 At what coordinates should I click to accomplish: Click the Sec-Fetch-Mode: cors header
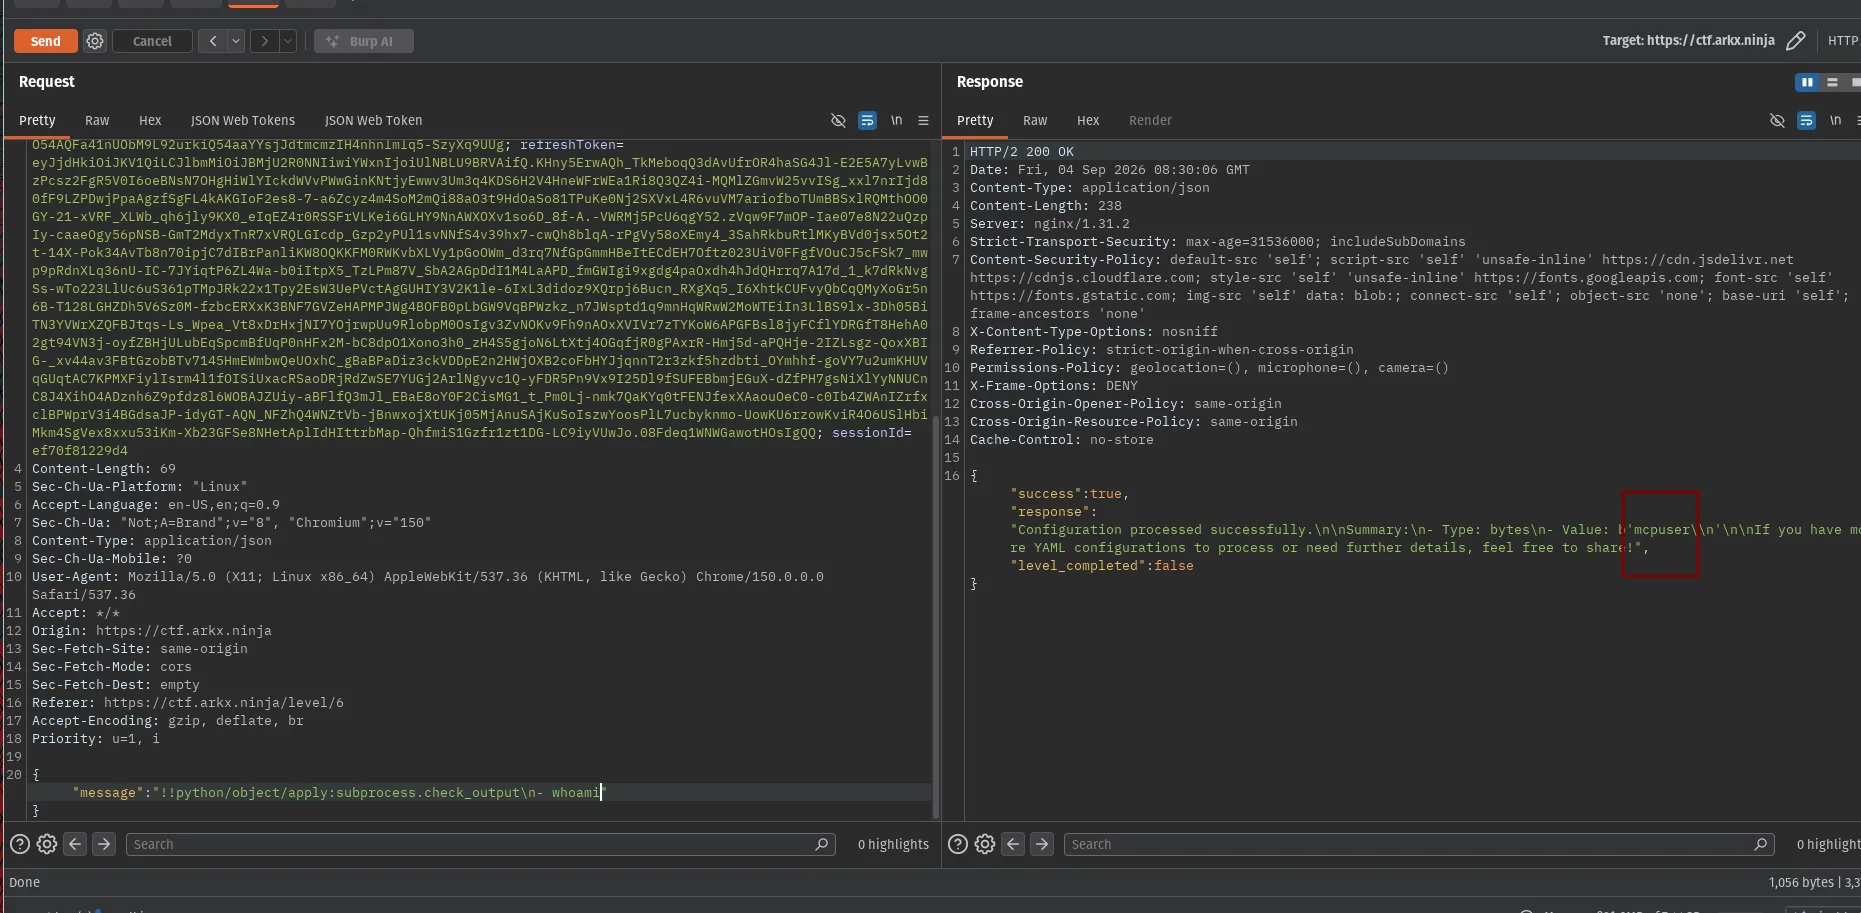coord(112,667)
